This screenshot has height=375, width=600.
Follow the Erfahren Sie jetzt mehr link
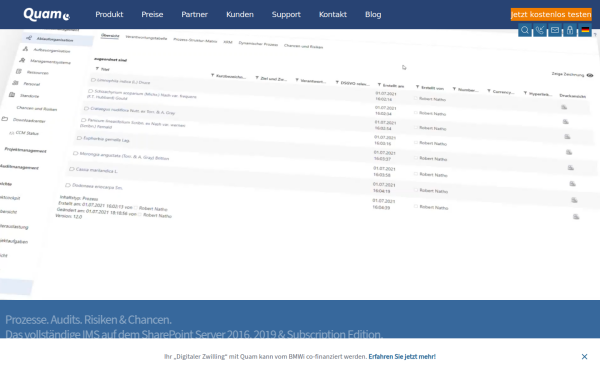click(x=402, y=357)
